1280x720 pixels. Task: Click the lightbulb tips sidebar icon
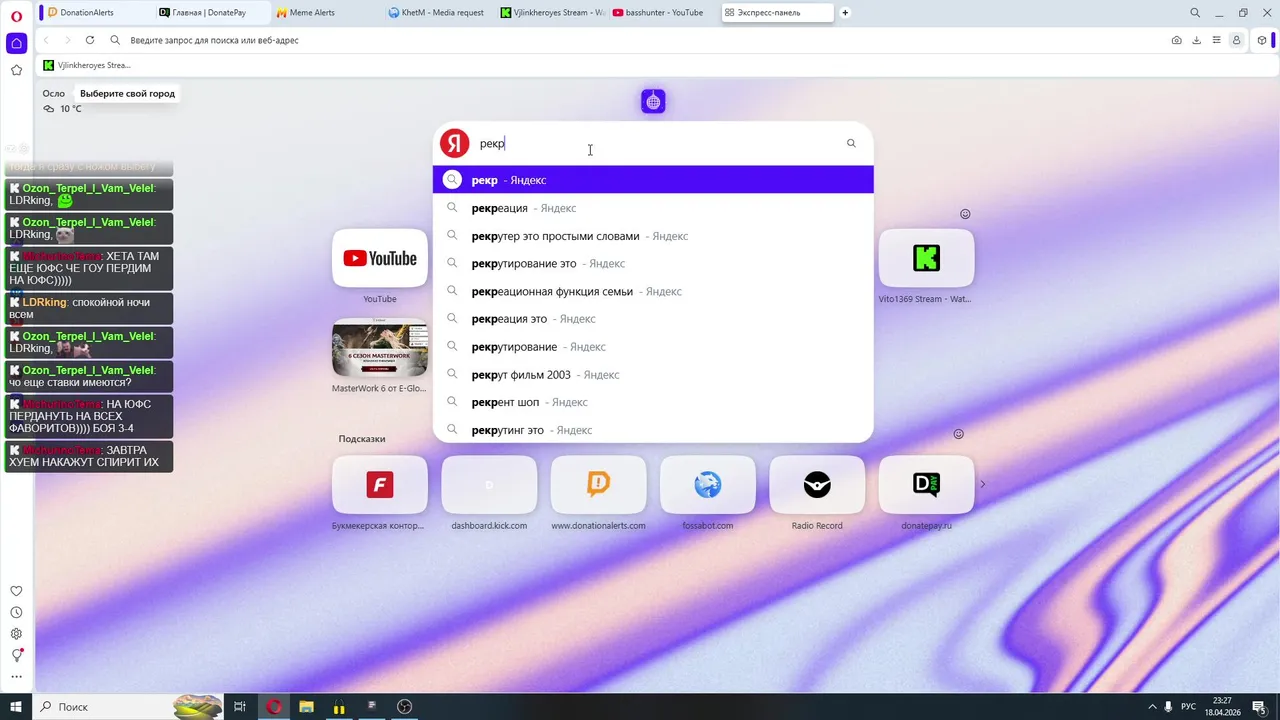(16, 656)
